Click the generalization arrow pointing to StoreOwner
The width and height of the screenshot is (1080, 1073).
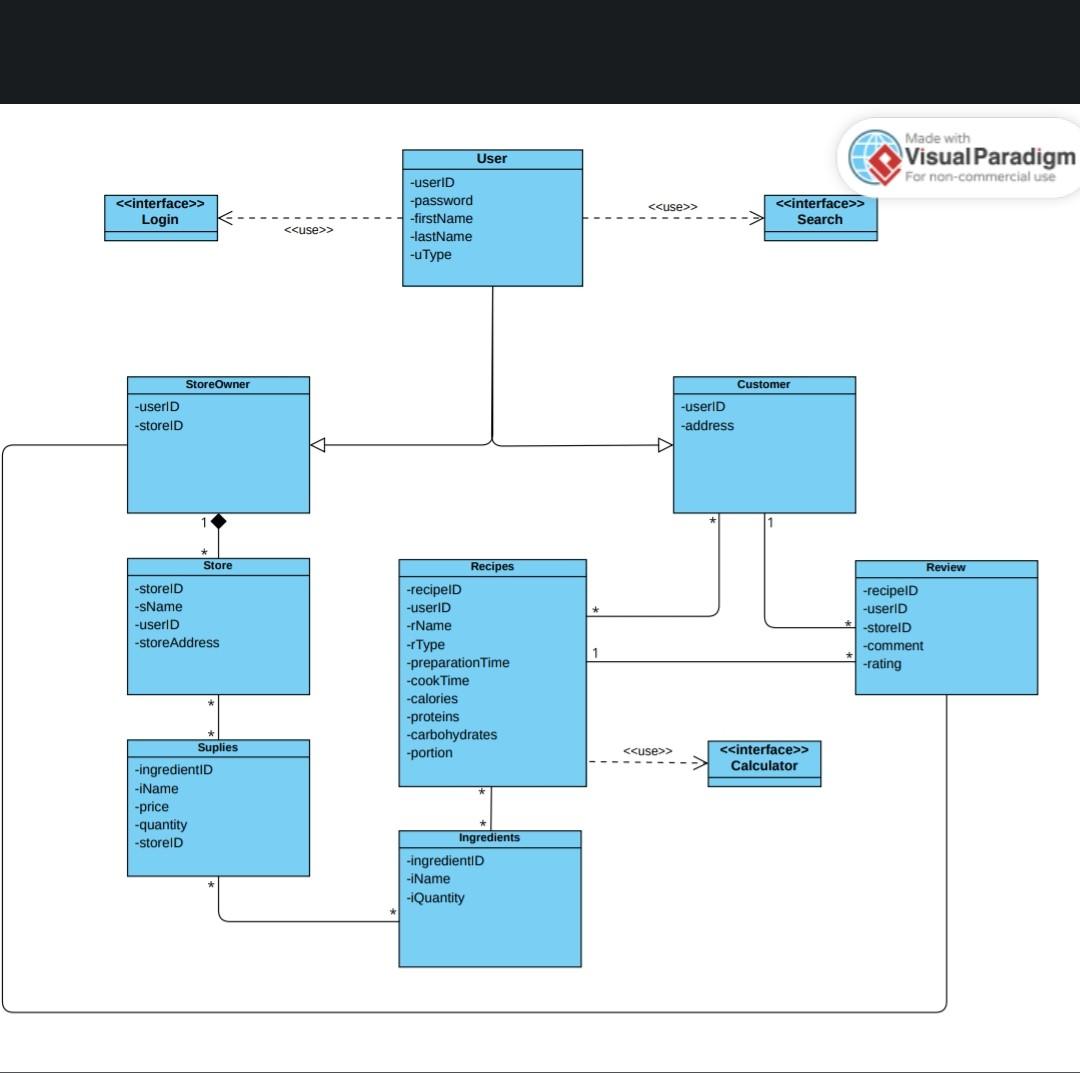(318, 444)
